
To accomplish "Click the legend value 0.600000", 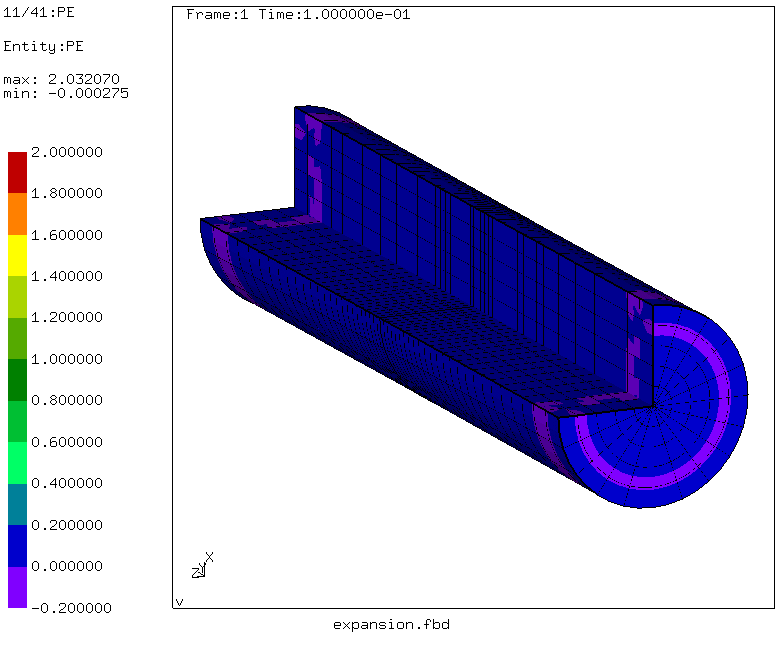I will coord(67,442).
